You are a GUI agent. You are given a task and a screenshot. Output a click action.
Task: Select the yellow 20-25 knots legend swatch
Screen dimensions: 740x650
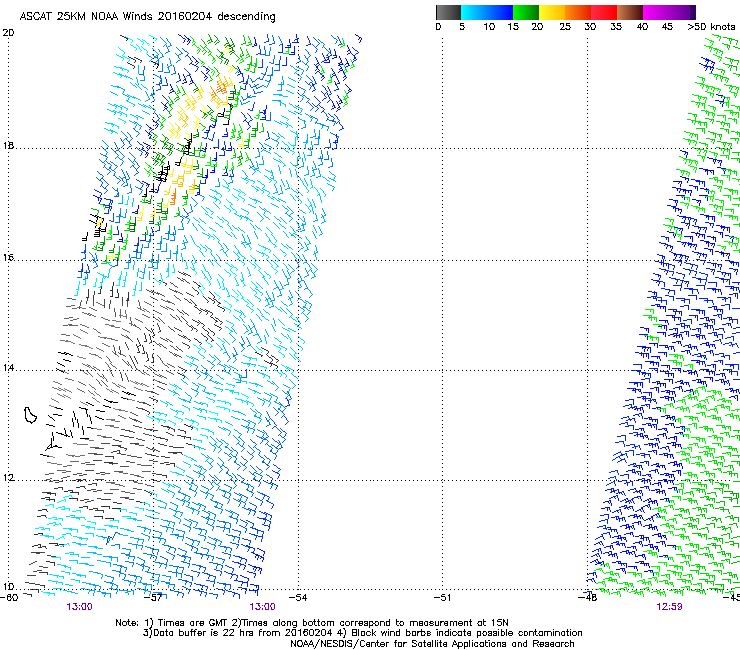click(552, 12)
